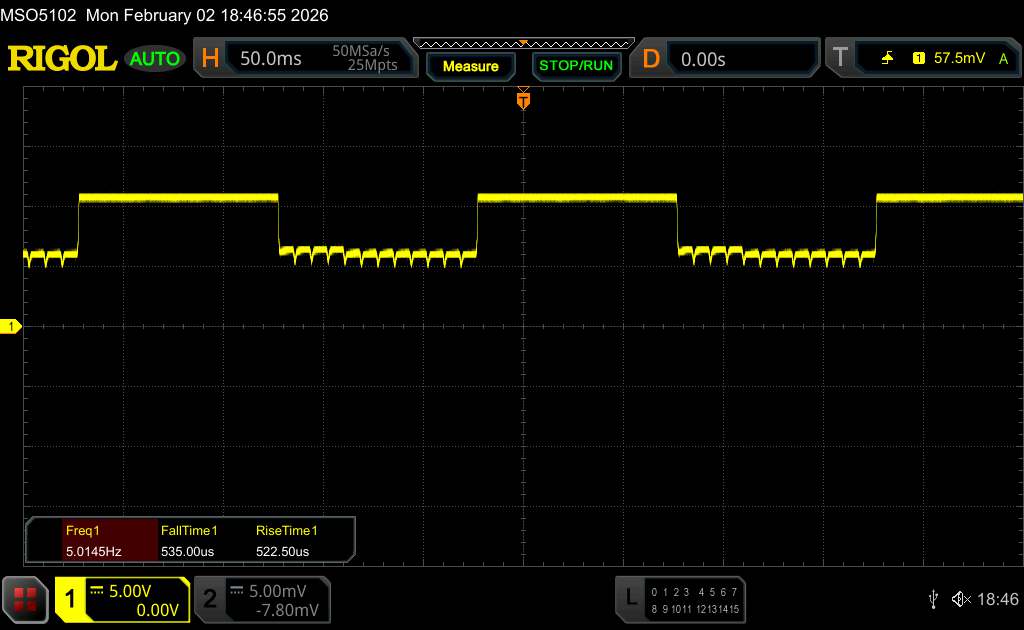This screenshot has height=630, width=1024.
Task: Unmute the speaker sound icon
Action: click(960, 599)
